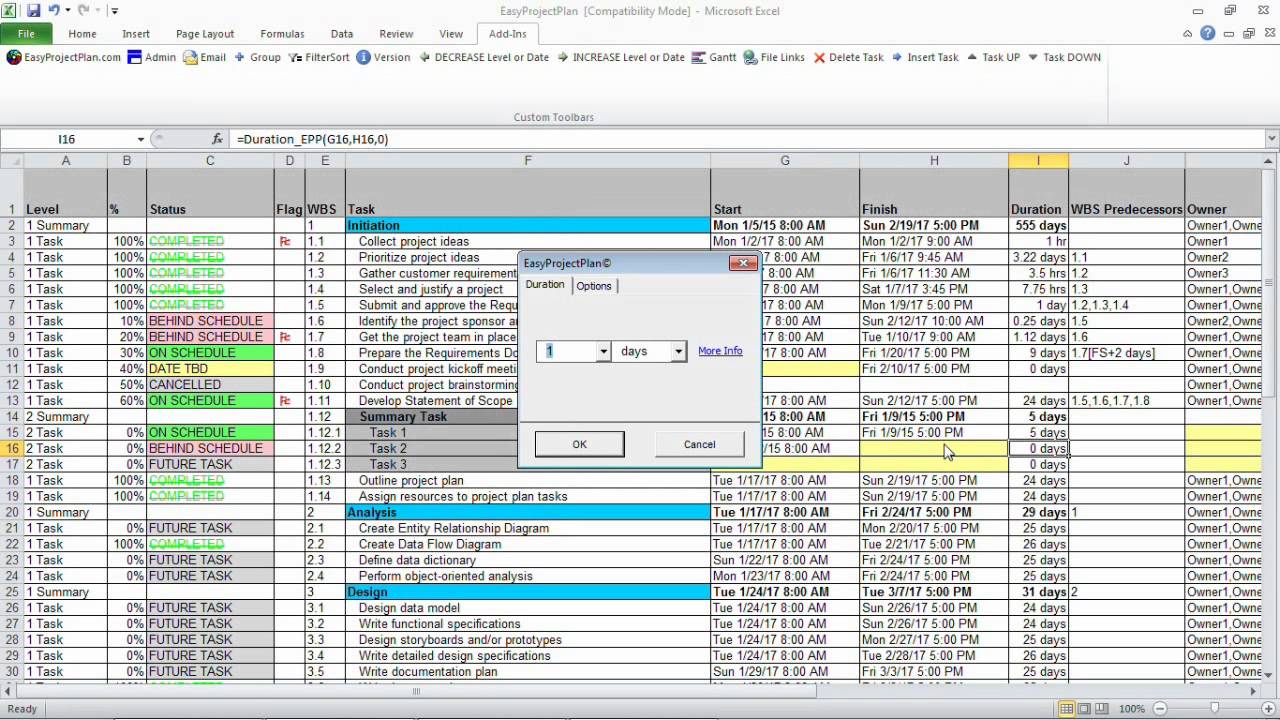
Task: Click the Email toolbar button
Action: 205,57
